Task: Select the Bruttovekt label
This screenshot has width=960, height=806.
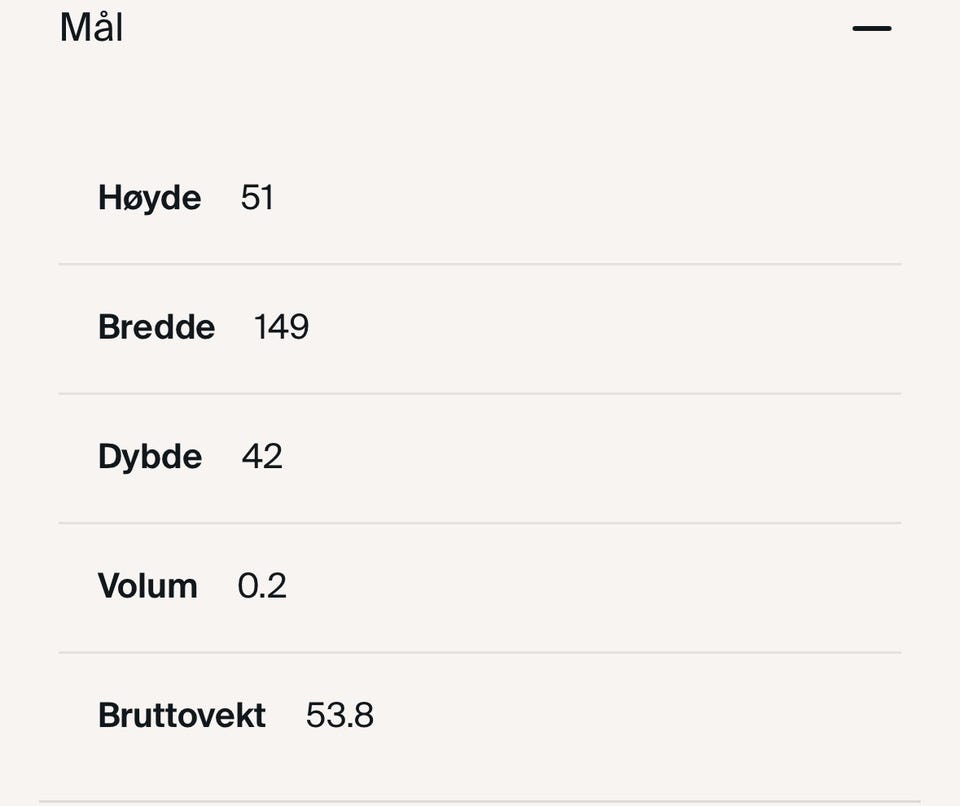Action: tap(182, 715)
